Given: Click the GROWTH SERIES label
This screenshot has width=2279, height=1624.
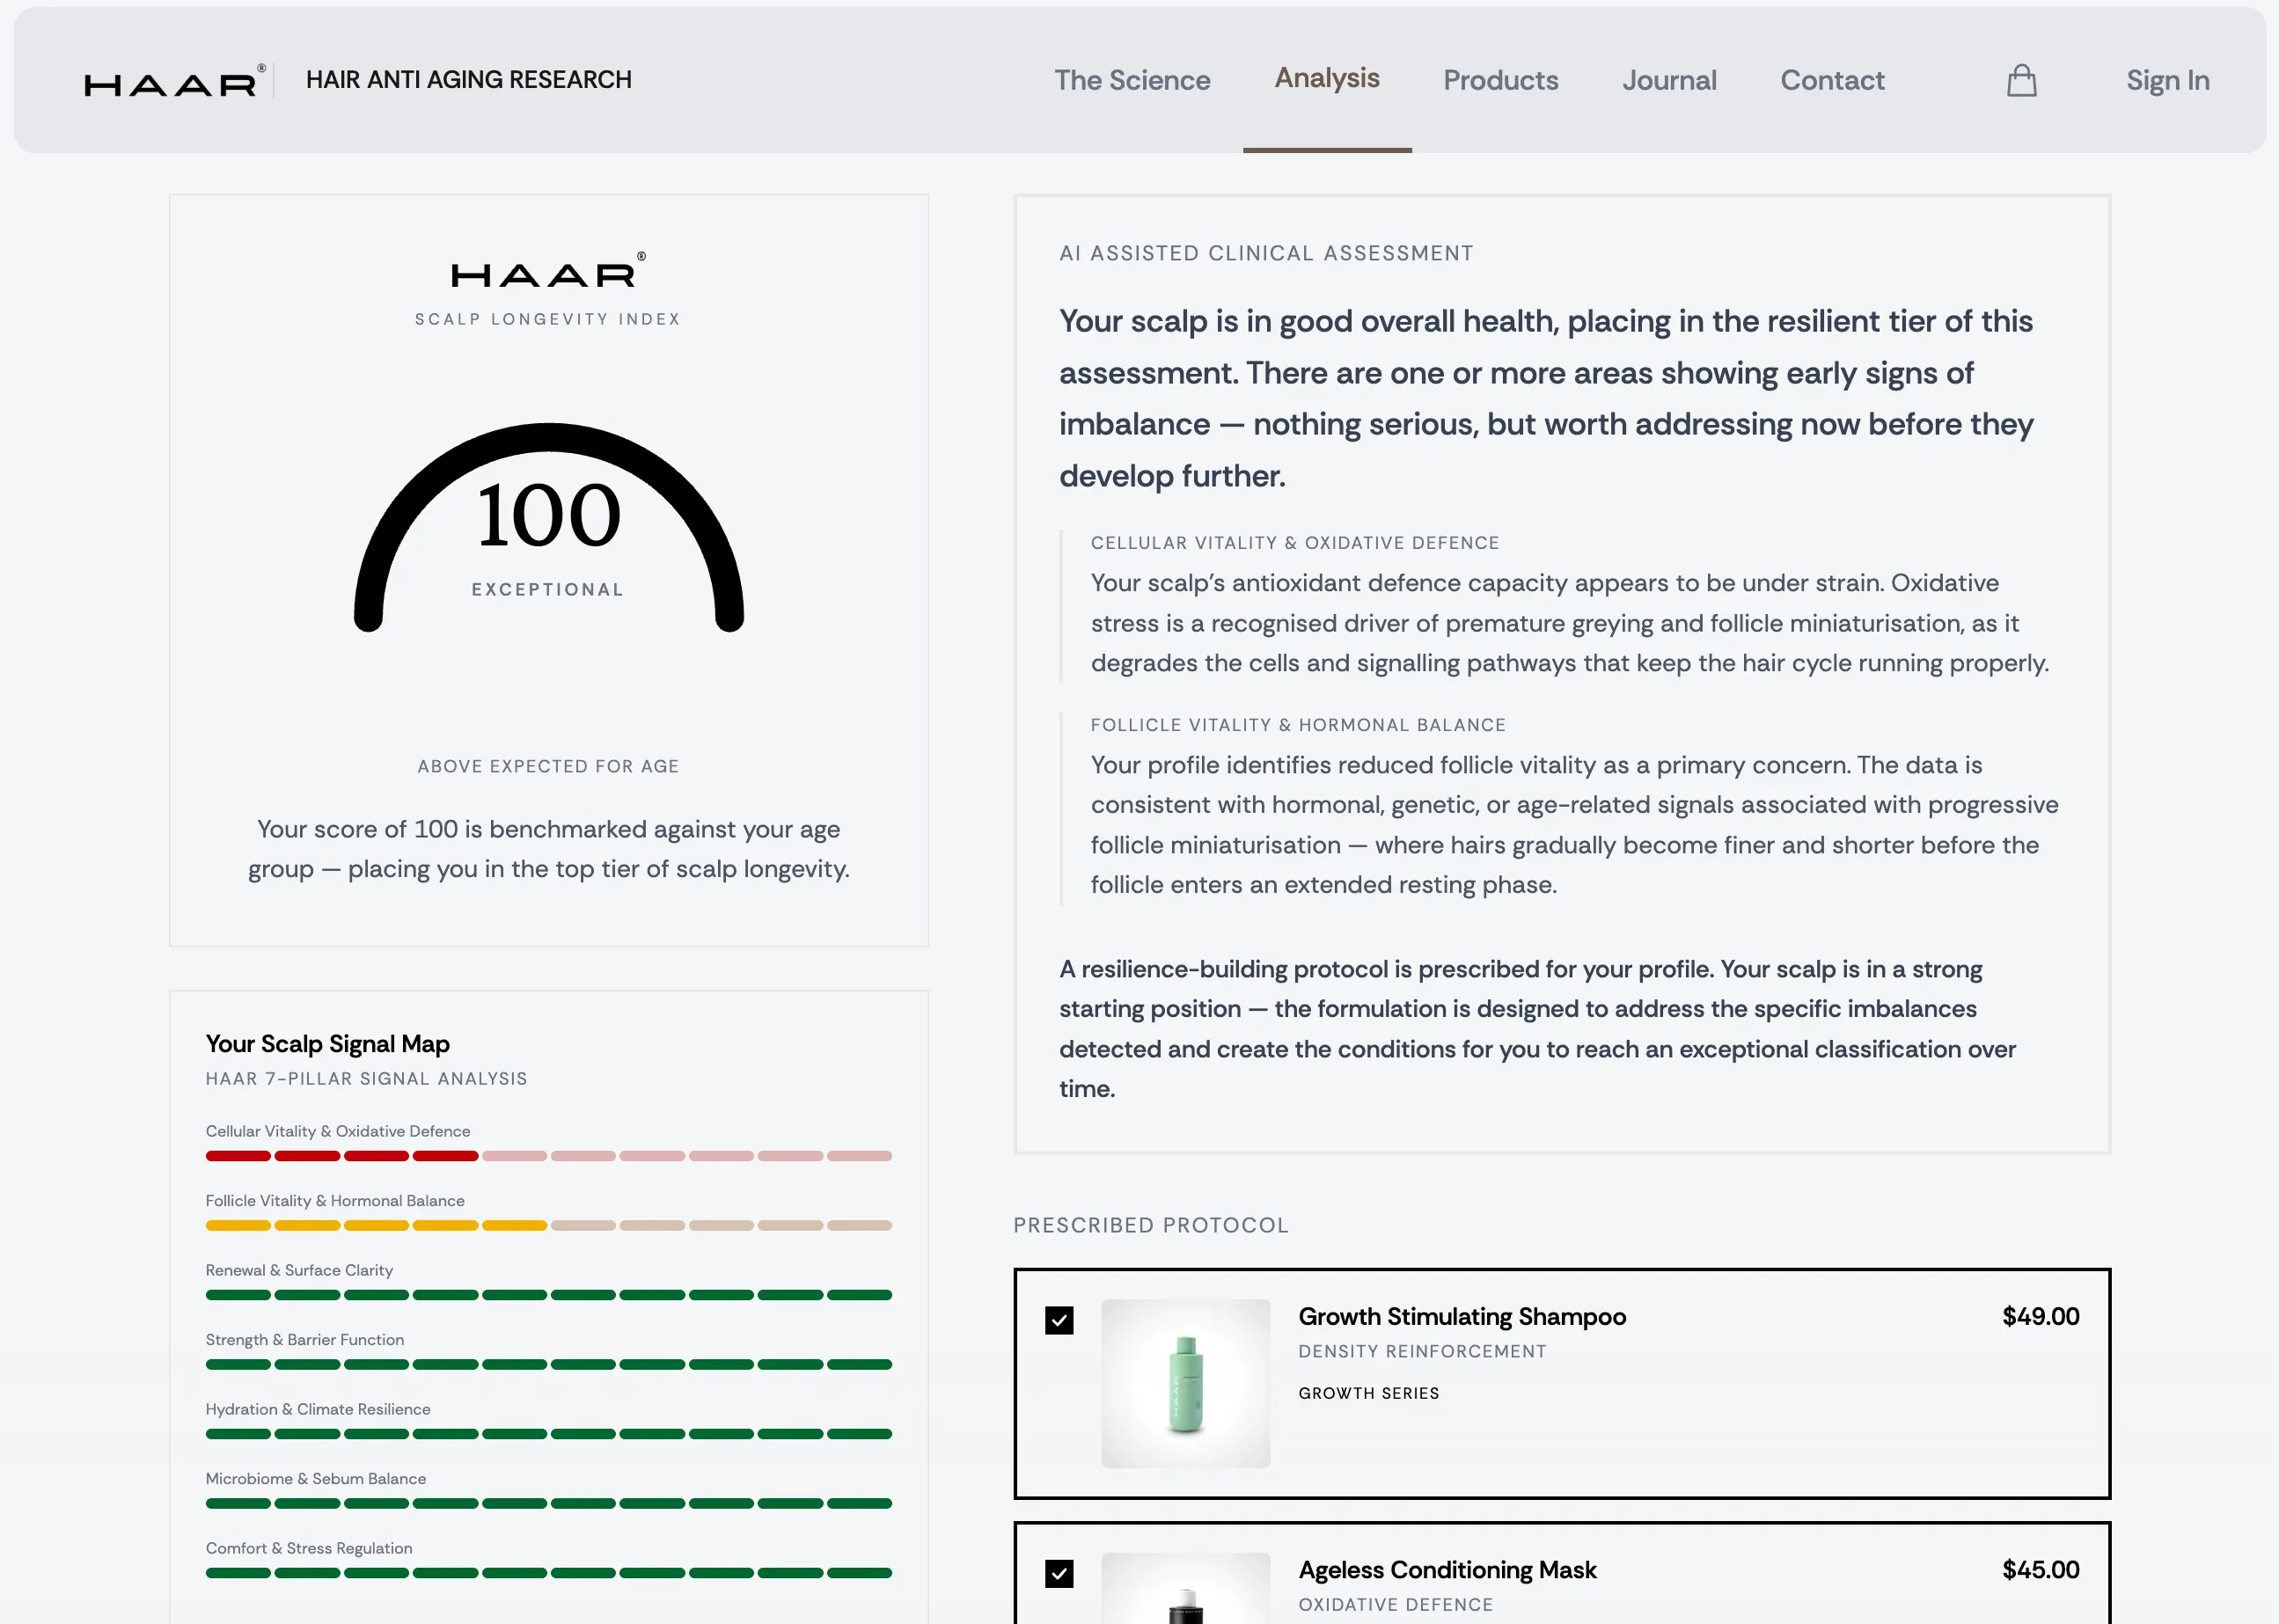Looking at the screenshot, I should click(1368, 1393).
